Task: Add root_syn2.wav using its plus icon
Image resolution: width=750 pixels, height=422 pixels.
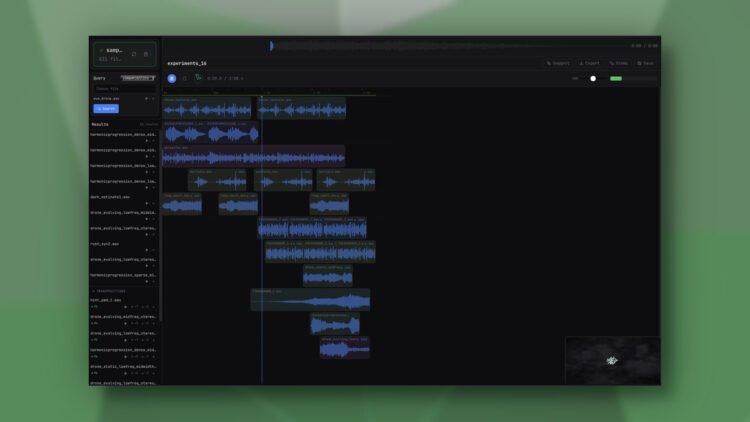Action: [x=154, y=250]
